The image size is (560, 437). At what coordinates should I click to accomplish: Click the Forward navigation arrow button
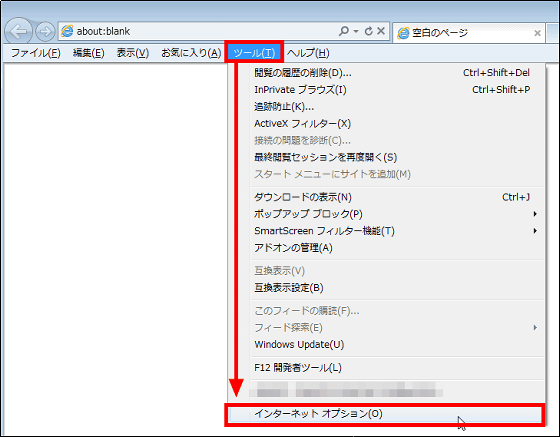[45, 32]
